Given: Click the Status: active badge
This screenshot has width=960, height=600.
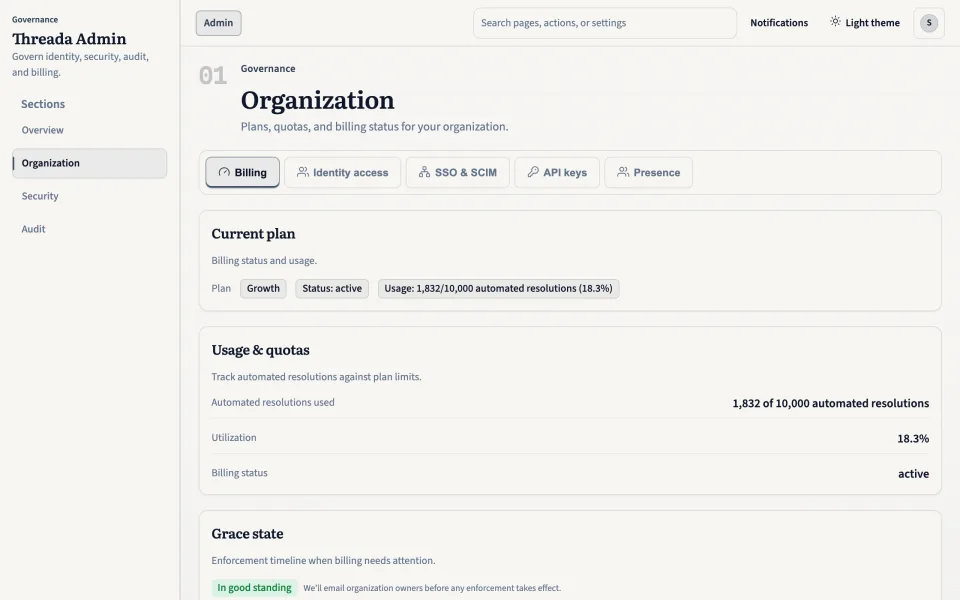Looking at the screenshot, I should coord(332,288).
